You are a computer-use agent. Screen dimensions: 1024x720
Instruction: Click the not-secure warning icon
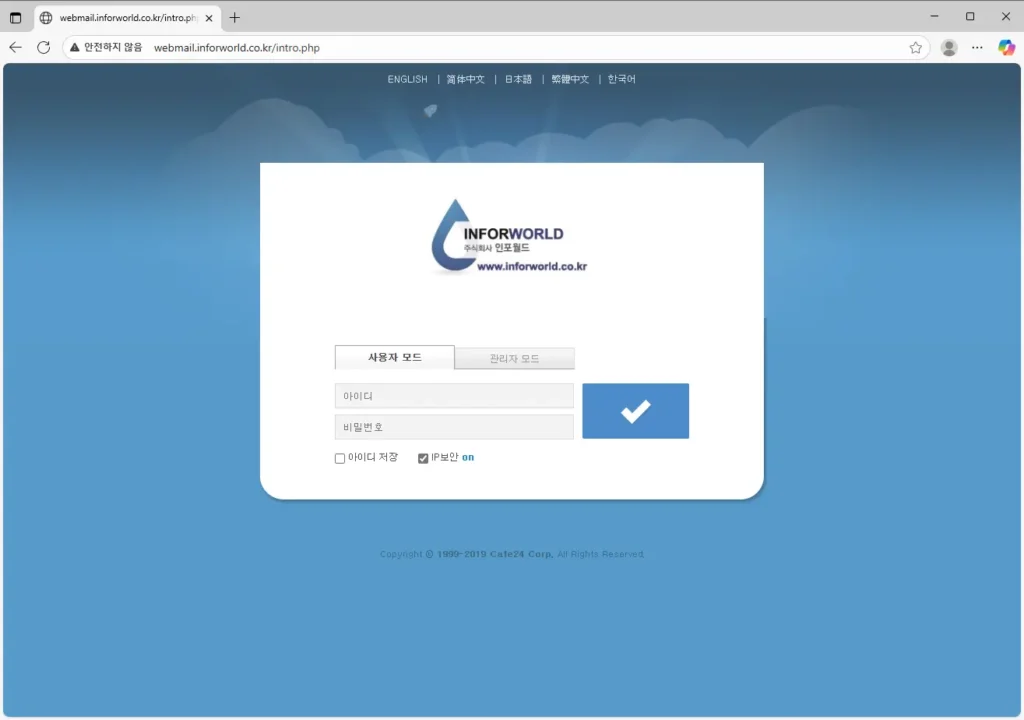(x=74, y=47)
